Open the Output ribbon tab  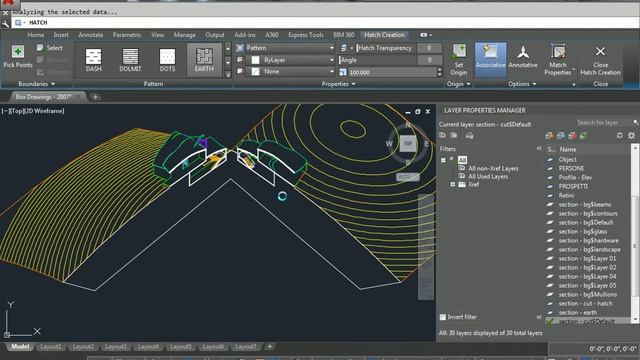click(x=215, y=35)
